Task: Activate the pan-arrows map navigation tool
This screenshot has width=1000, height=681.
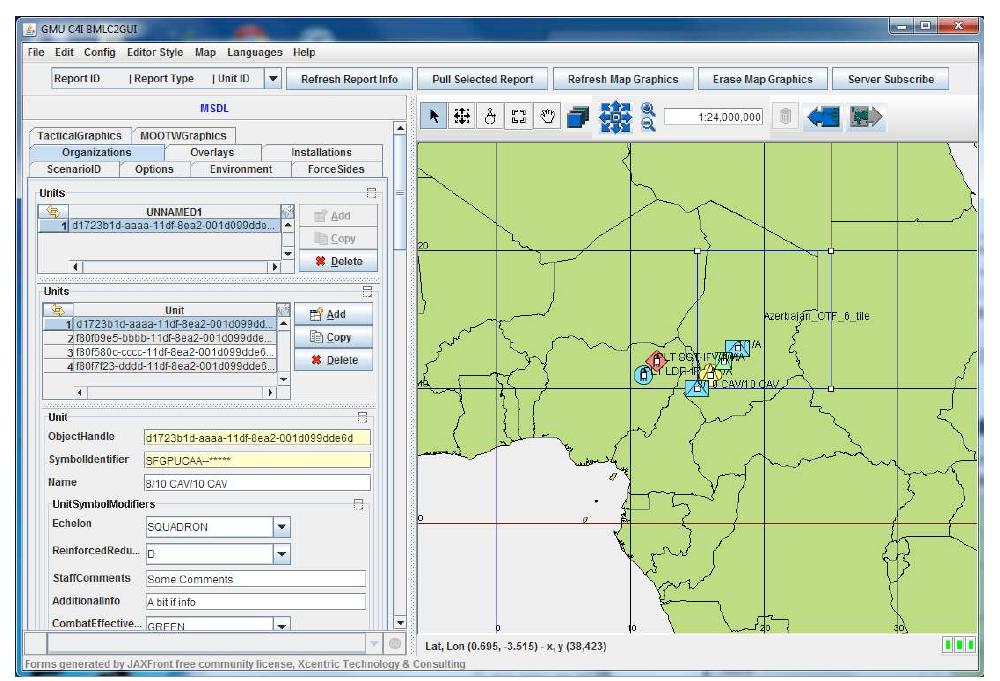Action: 462,116
